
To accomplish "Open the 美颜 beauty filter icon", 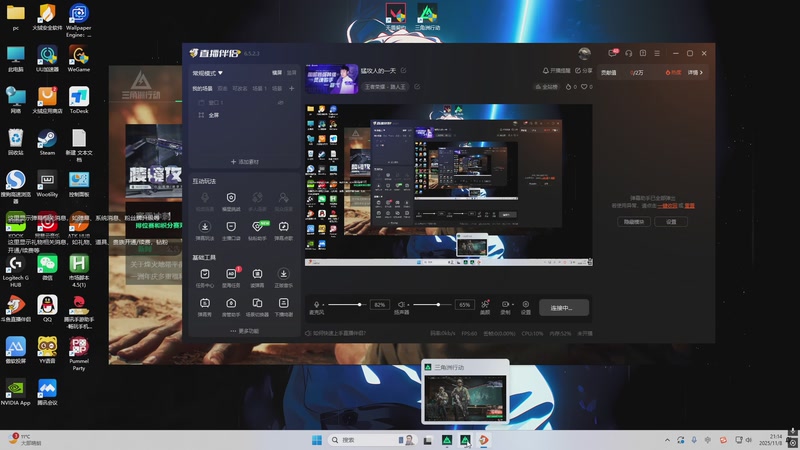I will point(485,307).
